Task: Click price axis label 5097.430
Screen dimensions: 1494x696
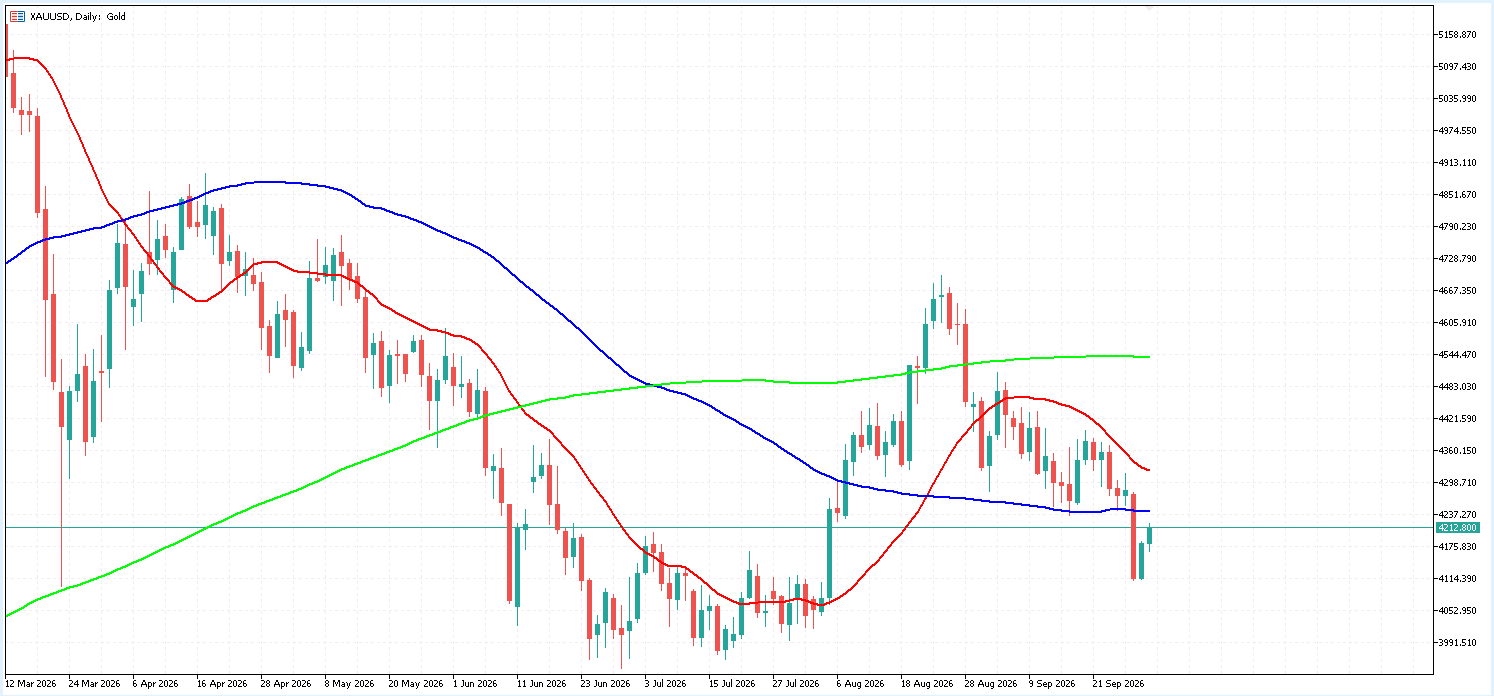Action: click(x=1457, y=67)
